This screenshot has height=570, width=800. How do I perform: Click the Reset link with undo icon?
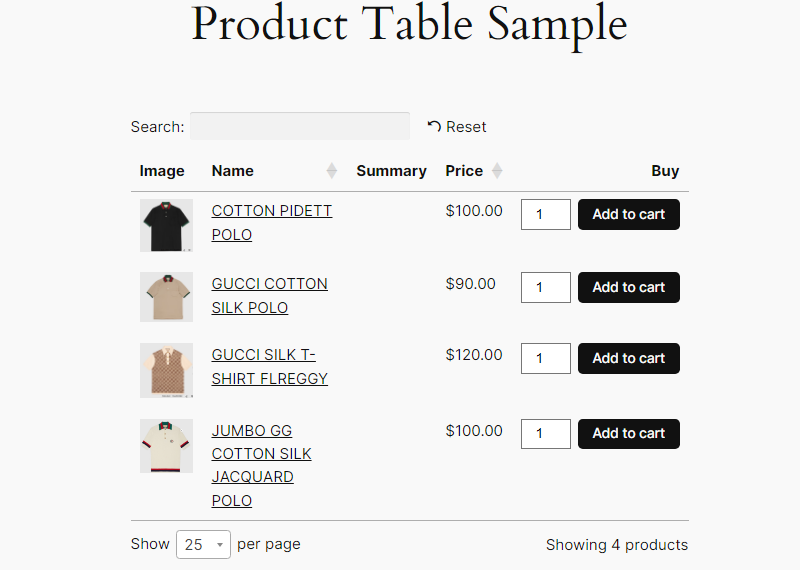pyautogui.click(x=457, y=127)
